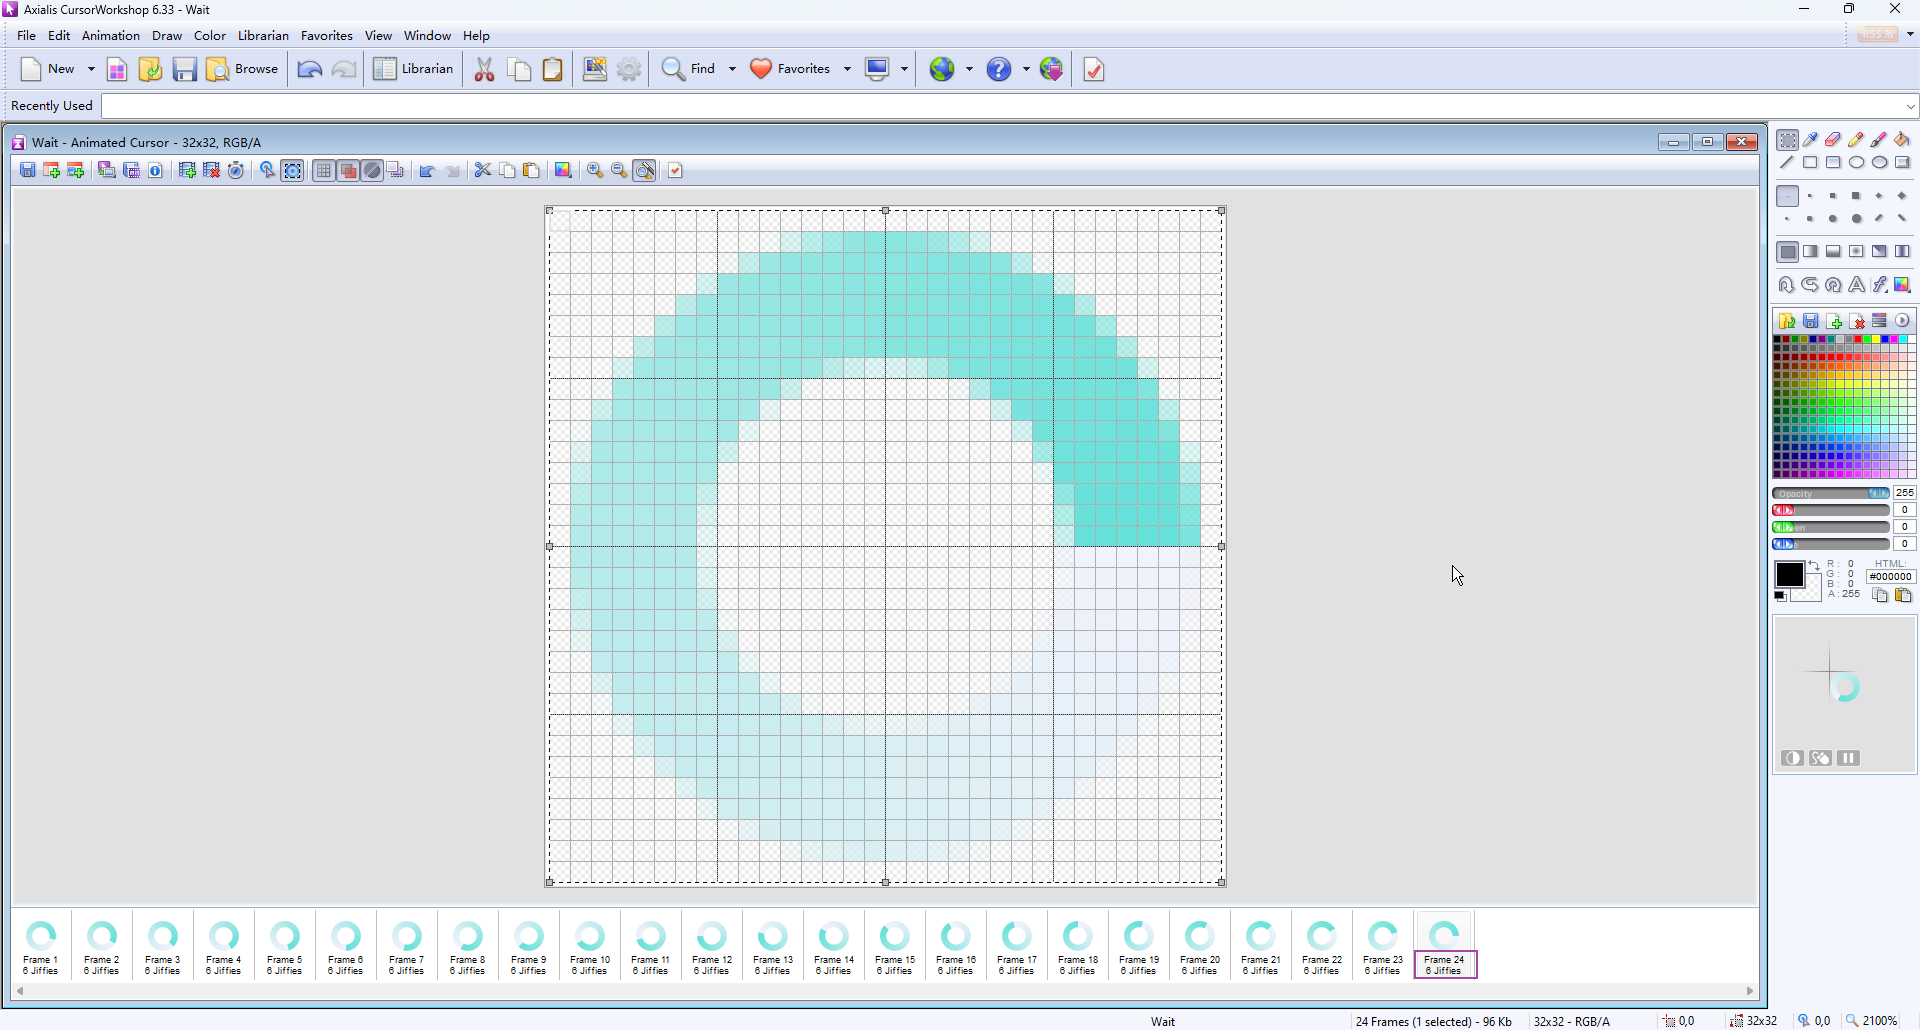
Task: Select the Pencil drawing tool
Action: tap(1856, 140)
